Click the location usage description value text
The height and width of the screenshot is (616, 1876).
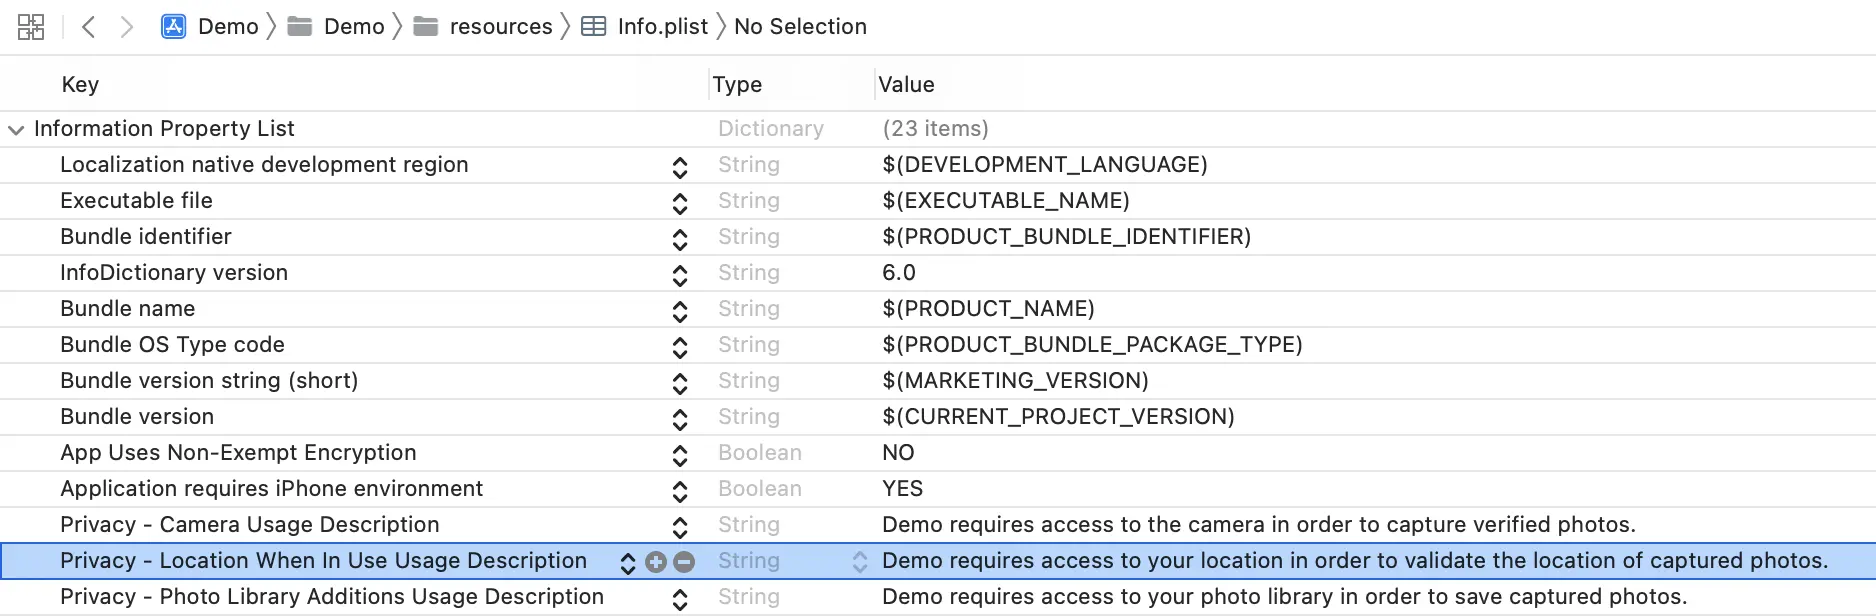tap(1355, 561)
